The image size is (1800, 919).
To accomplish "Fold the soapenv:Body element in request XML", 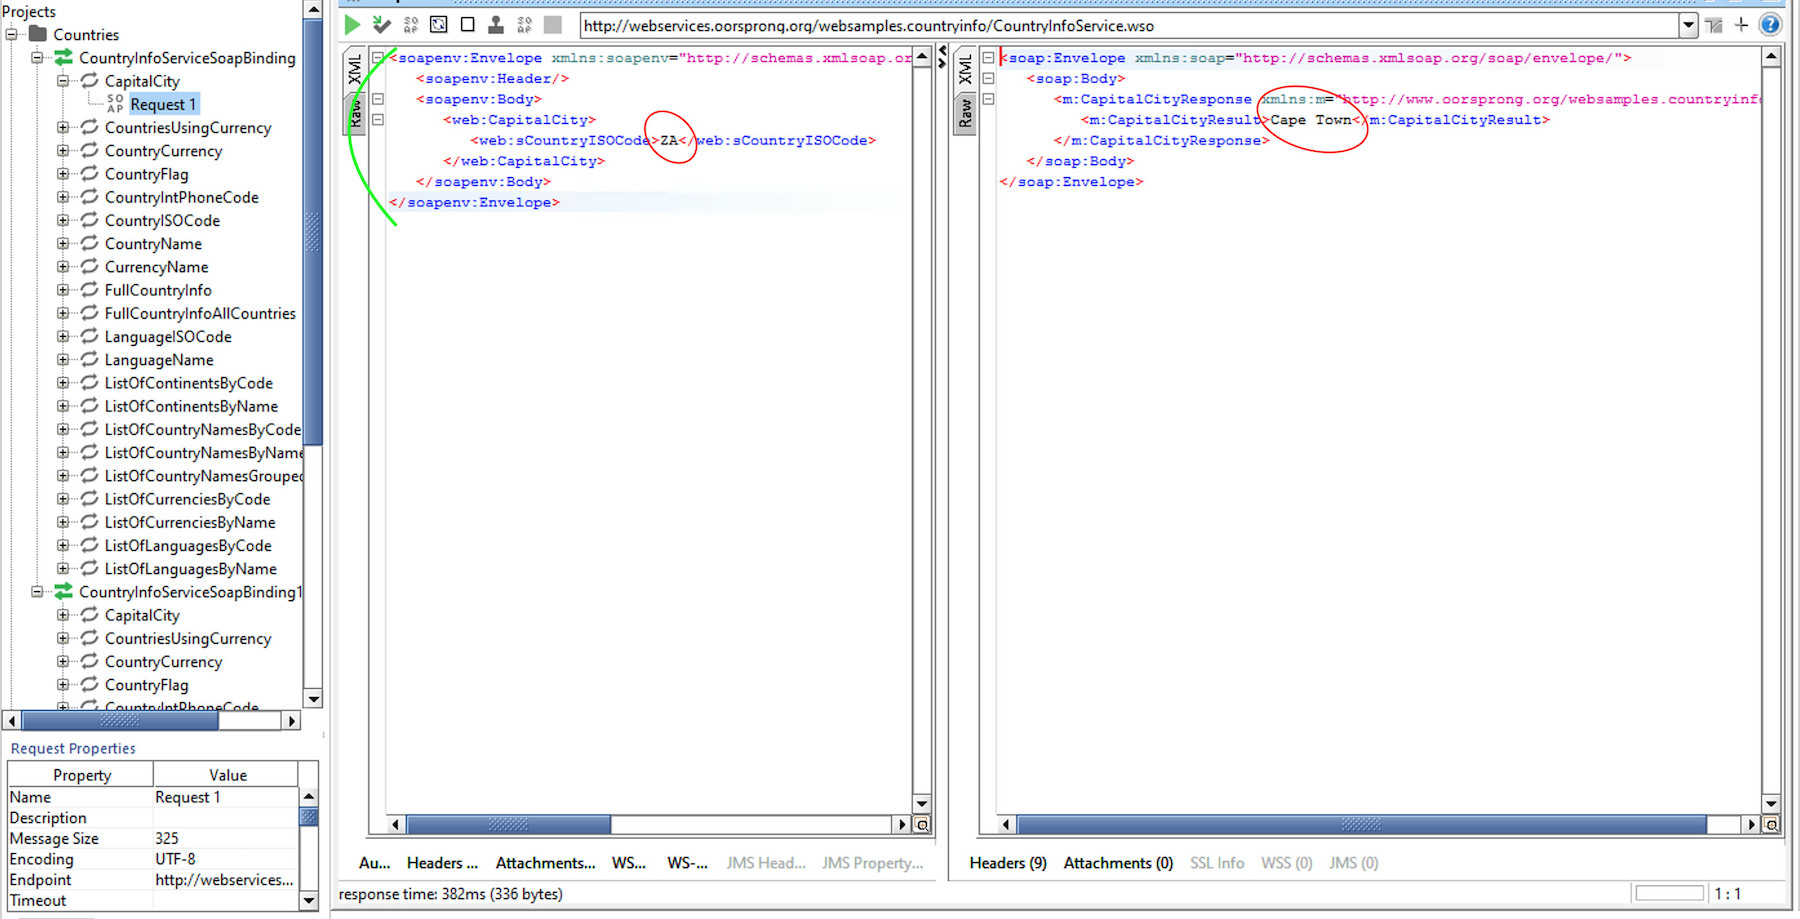I will (378, 99).
